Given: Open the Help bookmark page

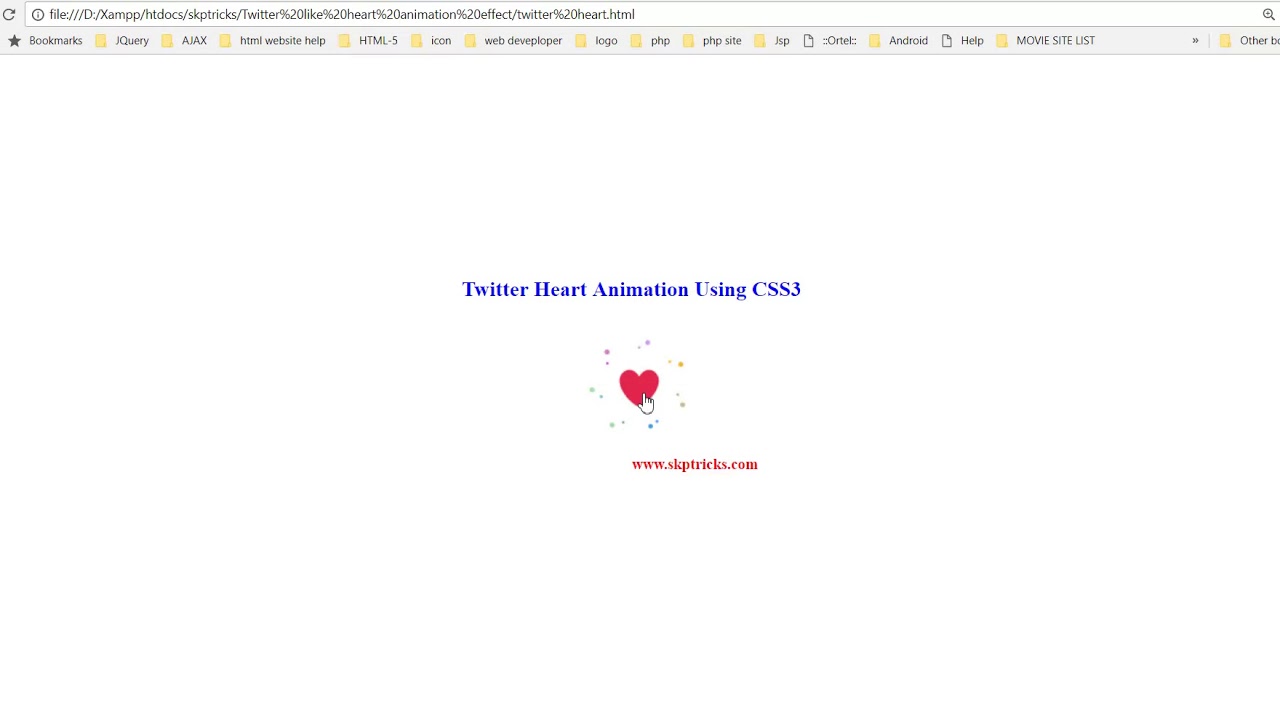Looking at the screenshot, I should [x=962, y=40].
